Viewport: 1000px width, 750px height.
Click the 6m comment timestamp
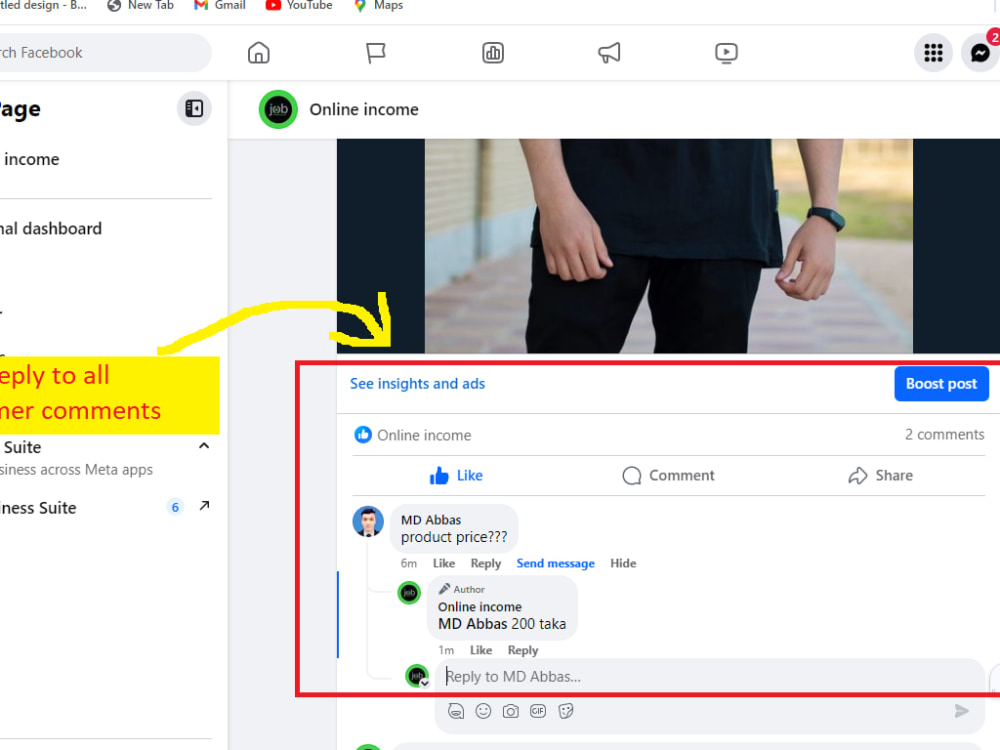(409, 563)
